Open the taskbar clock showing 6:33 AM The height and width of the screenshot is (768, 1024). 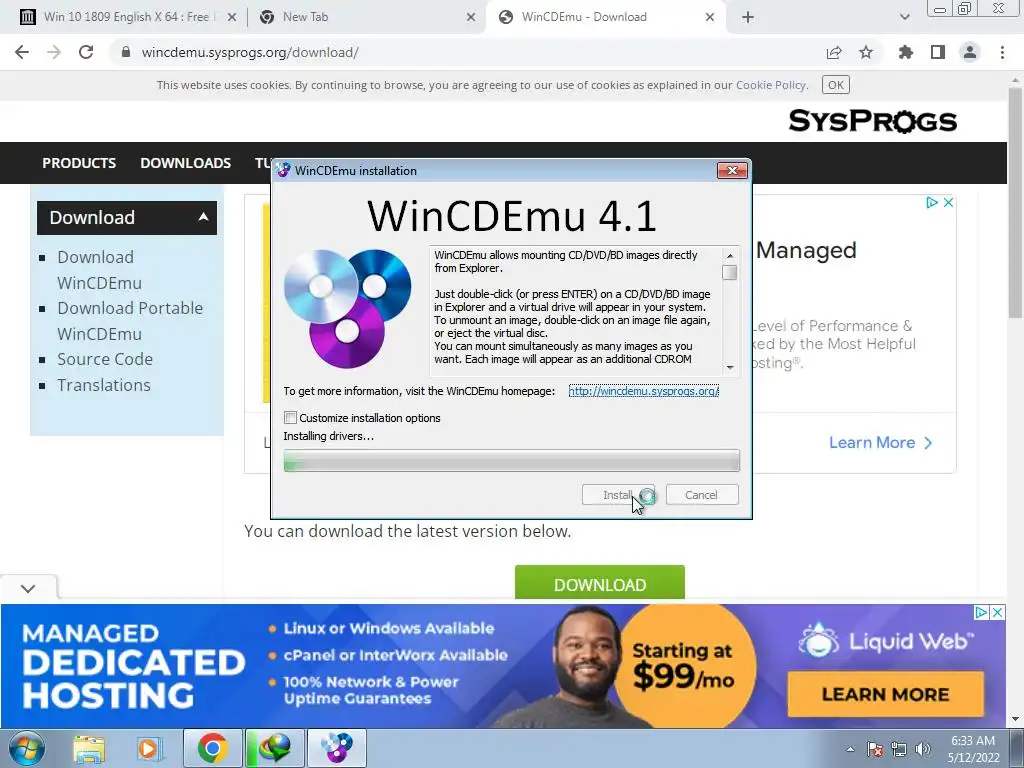(x=973, y=749)
